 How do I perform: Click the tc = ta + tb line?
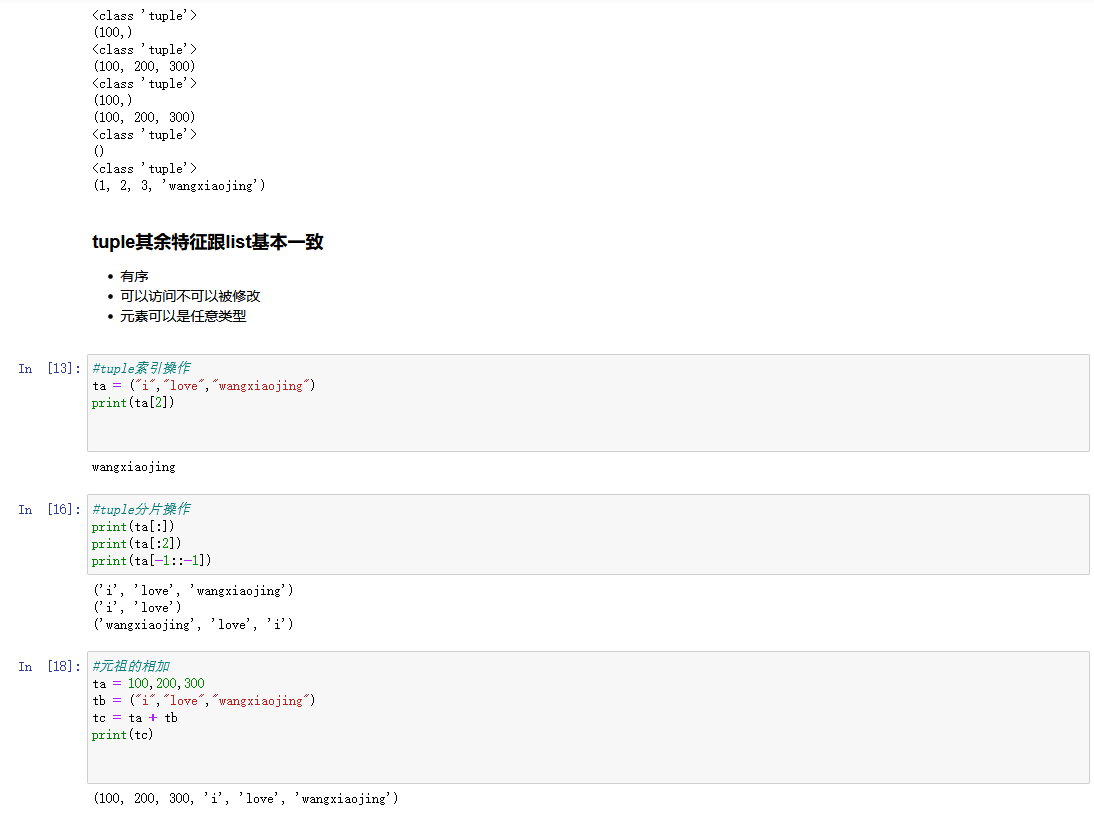pos(135,718)
